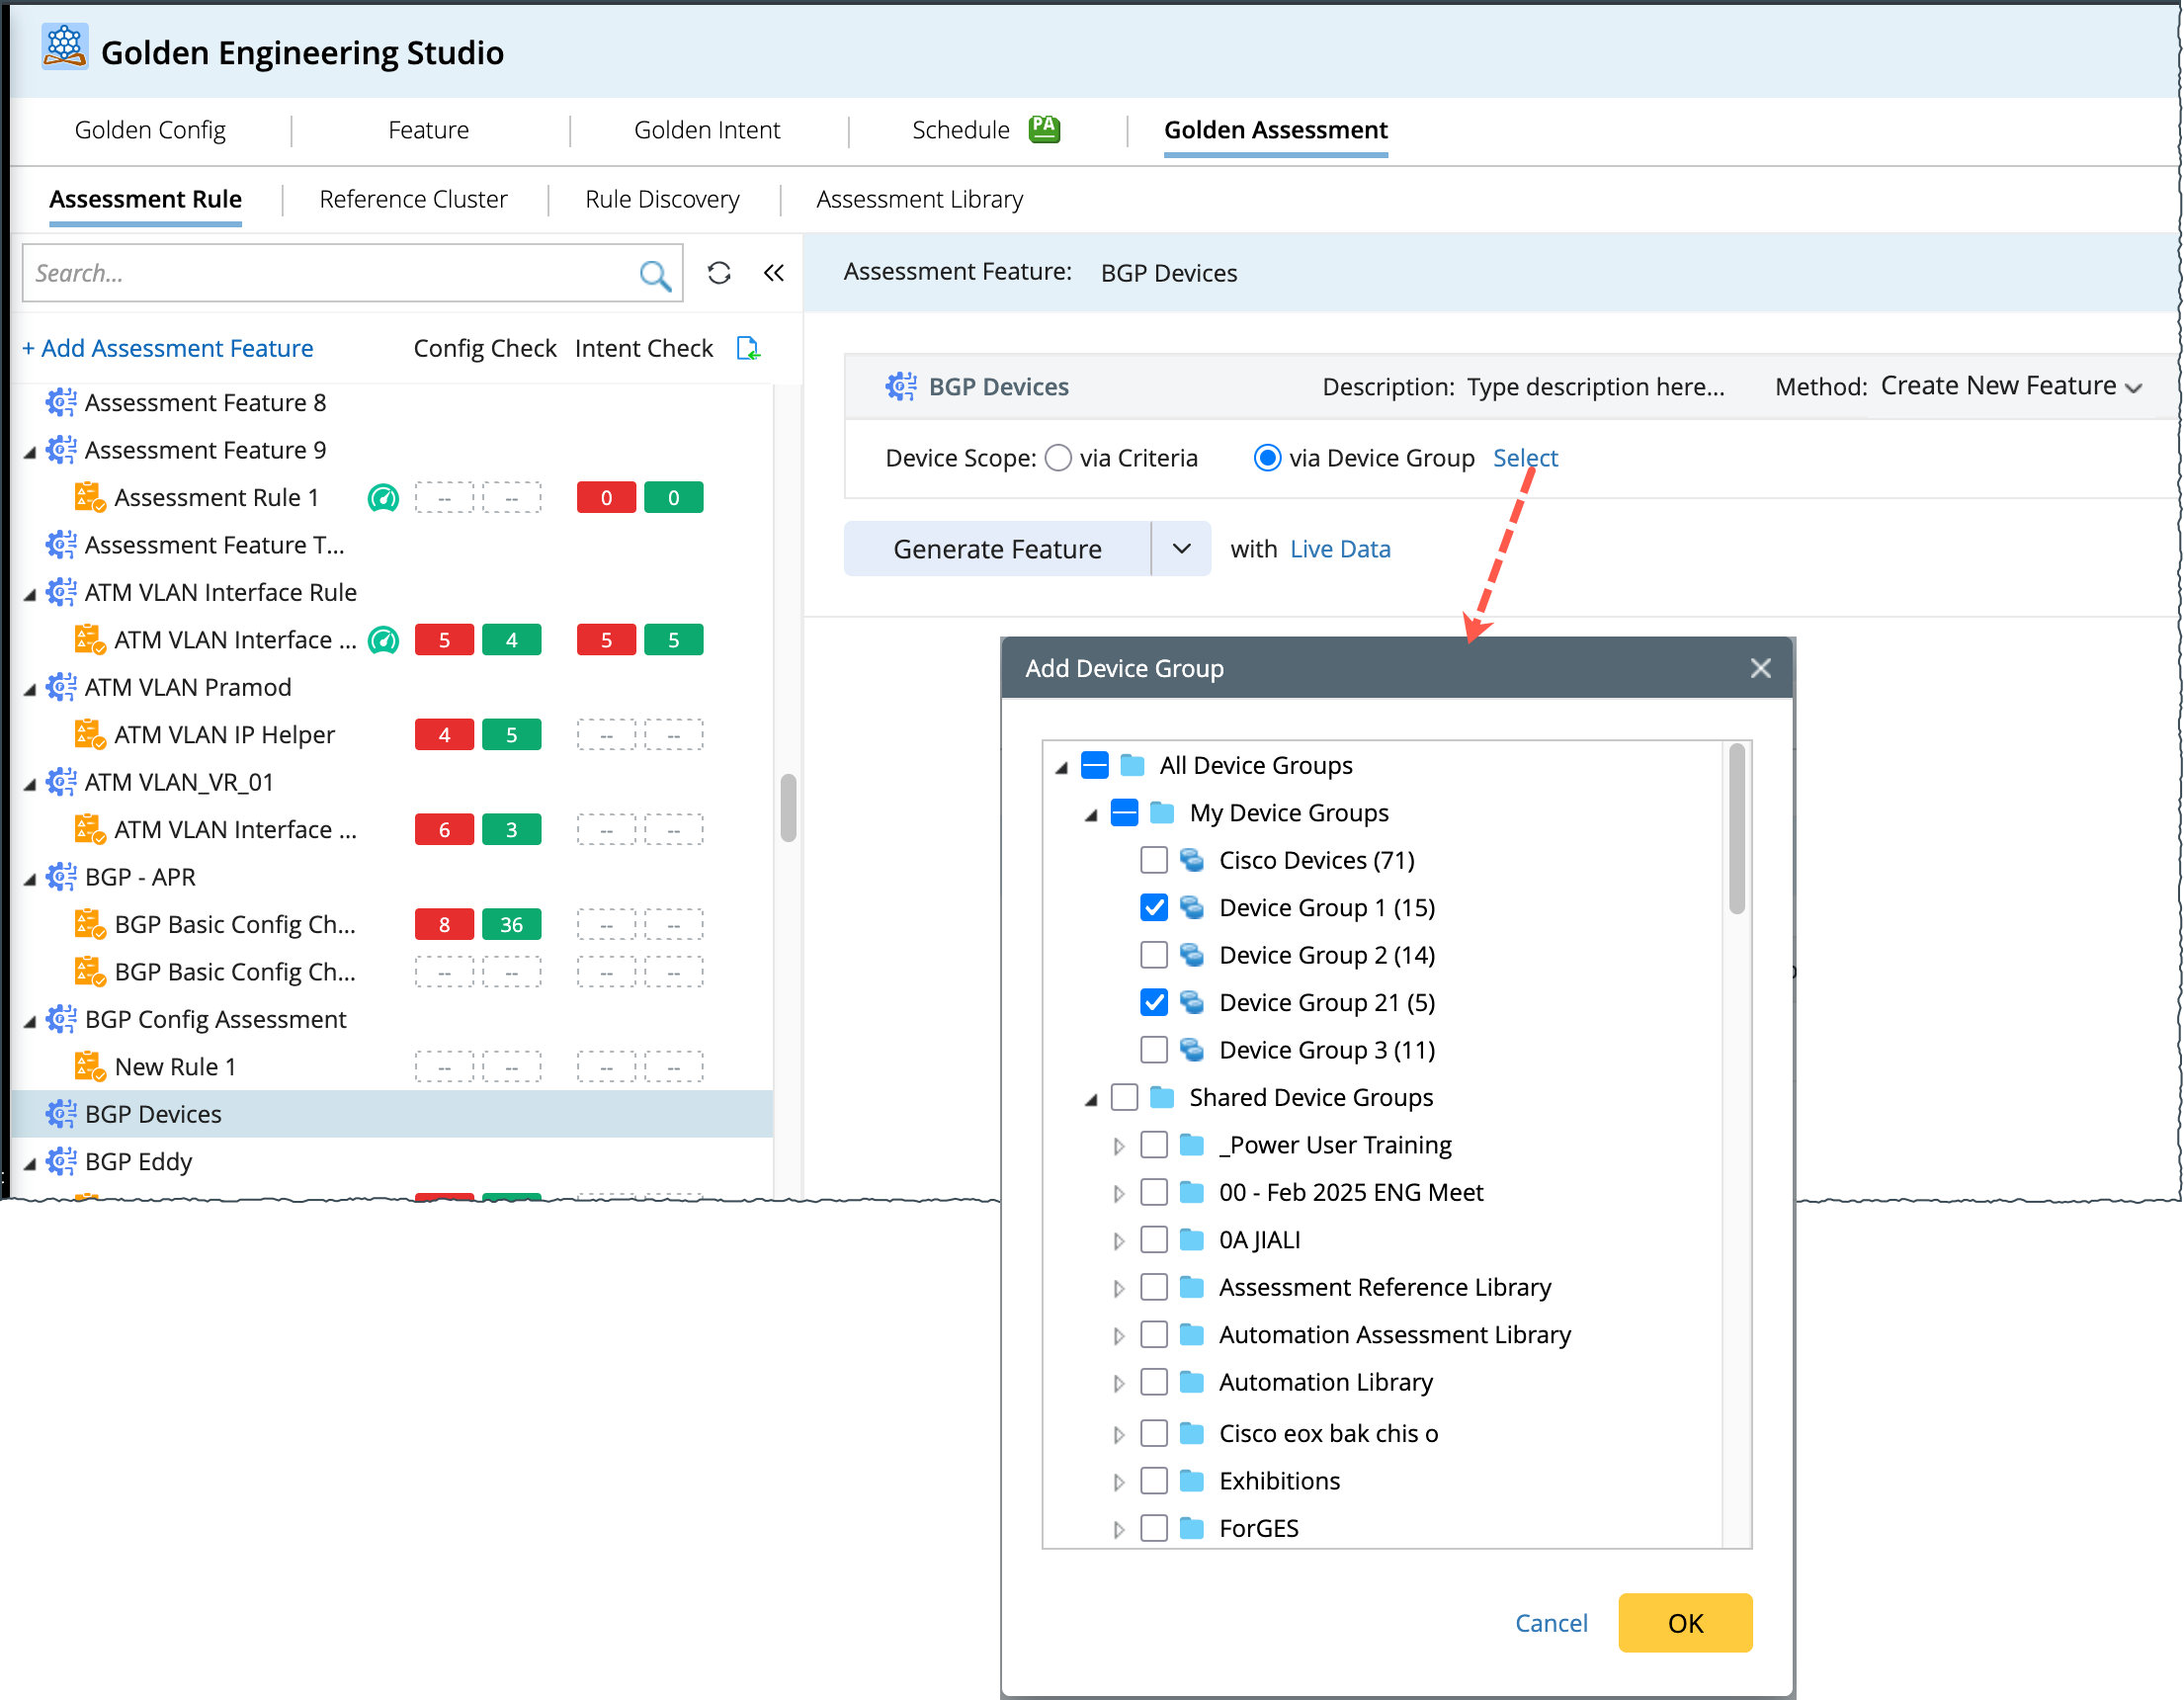Screen dimensions: 2184x1700
Task: Open the Rule Discovery sub-tab
Action: click(662, 199)
